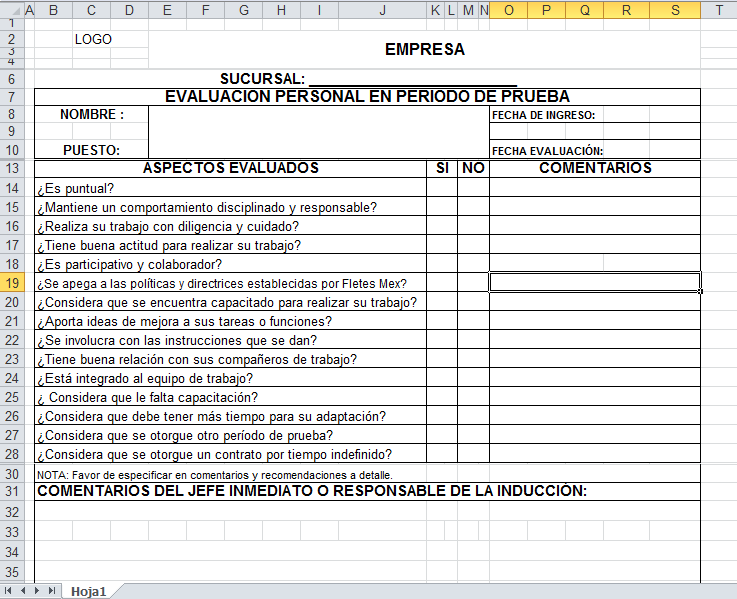
Task: Select column T header
Action: click(719, 10)
